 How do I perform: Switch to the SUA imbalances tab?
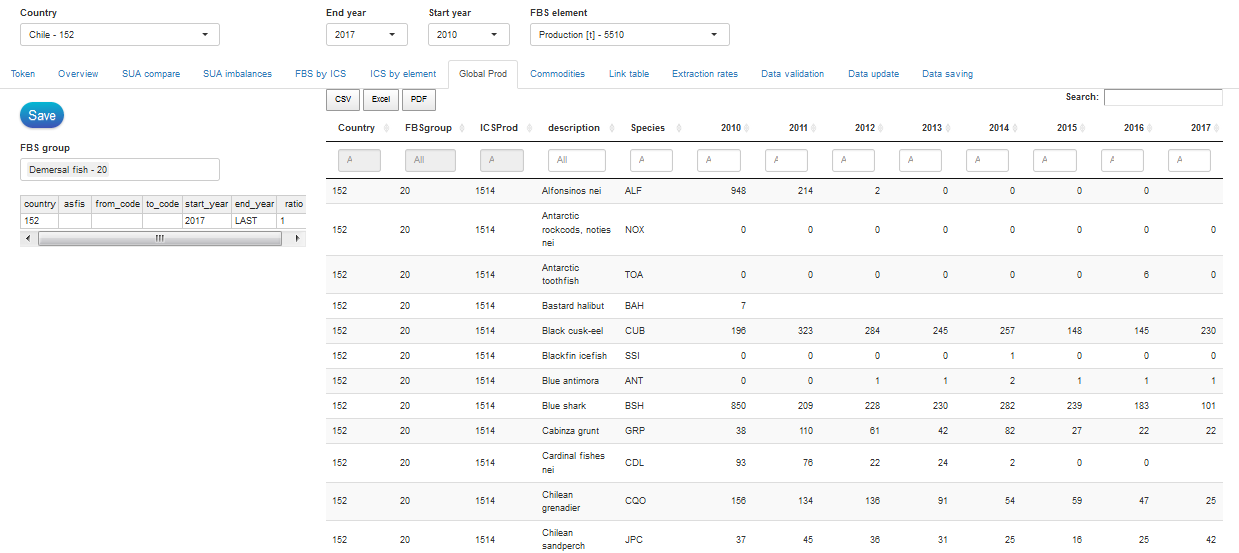237,74
